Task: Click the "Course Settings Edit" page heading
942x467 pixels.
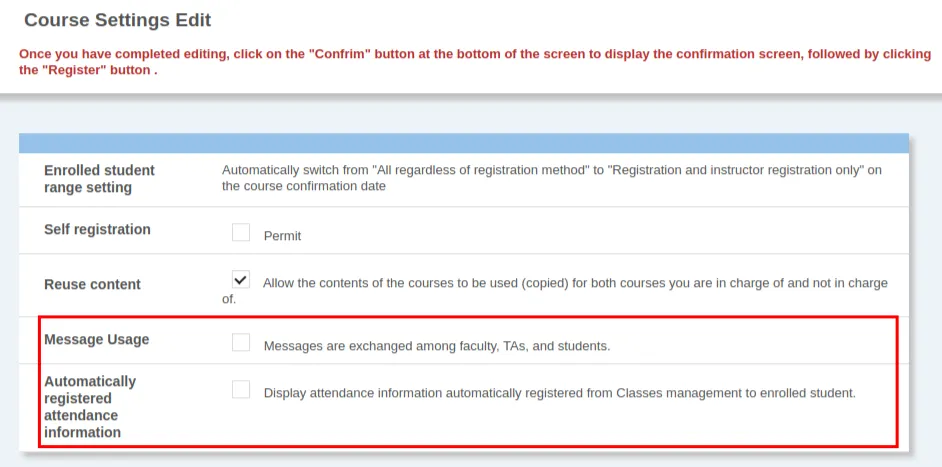Action: tap(117, 20)
